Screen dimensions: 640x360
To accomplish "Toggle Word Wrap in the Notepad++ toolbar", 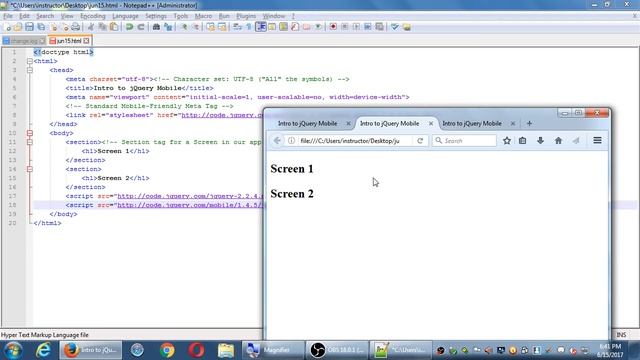I will tap(238, 27).
